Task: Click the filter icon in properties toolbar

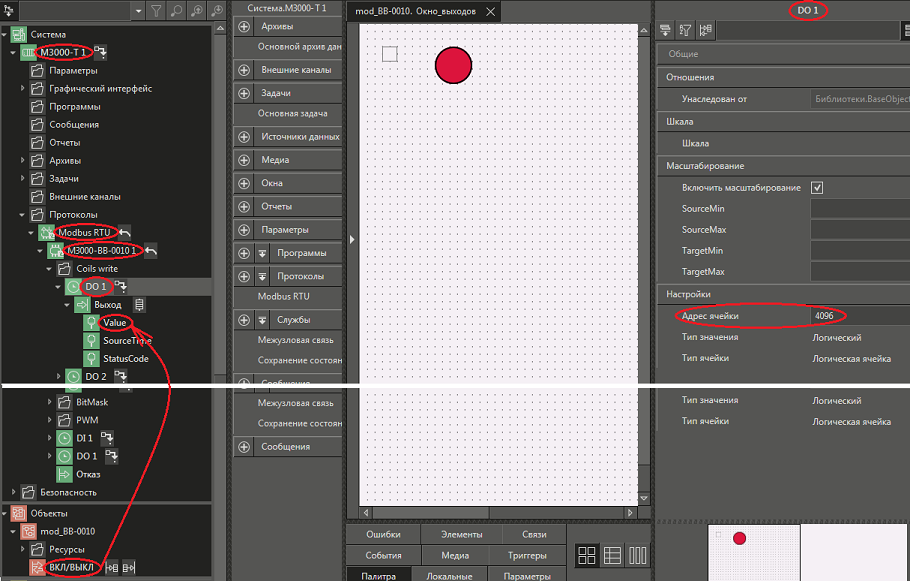Action: 687,30
